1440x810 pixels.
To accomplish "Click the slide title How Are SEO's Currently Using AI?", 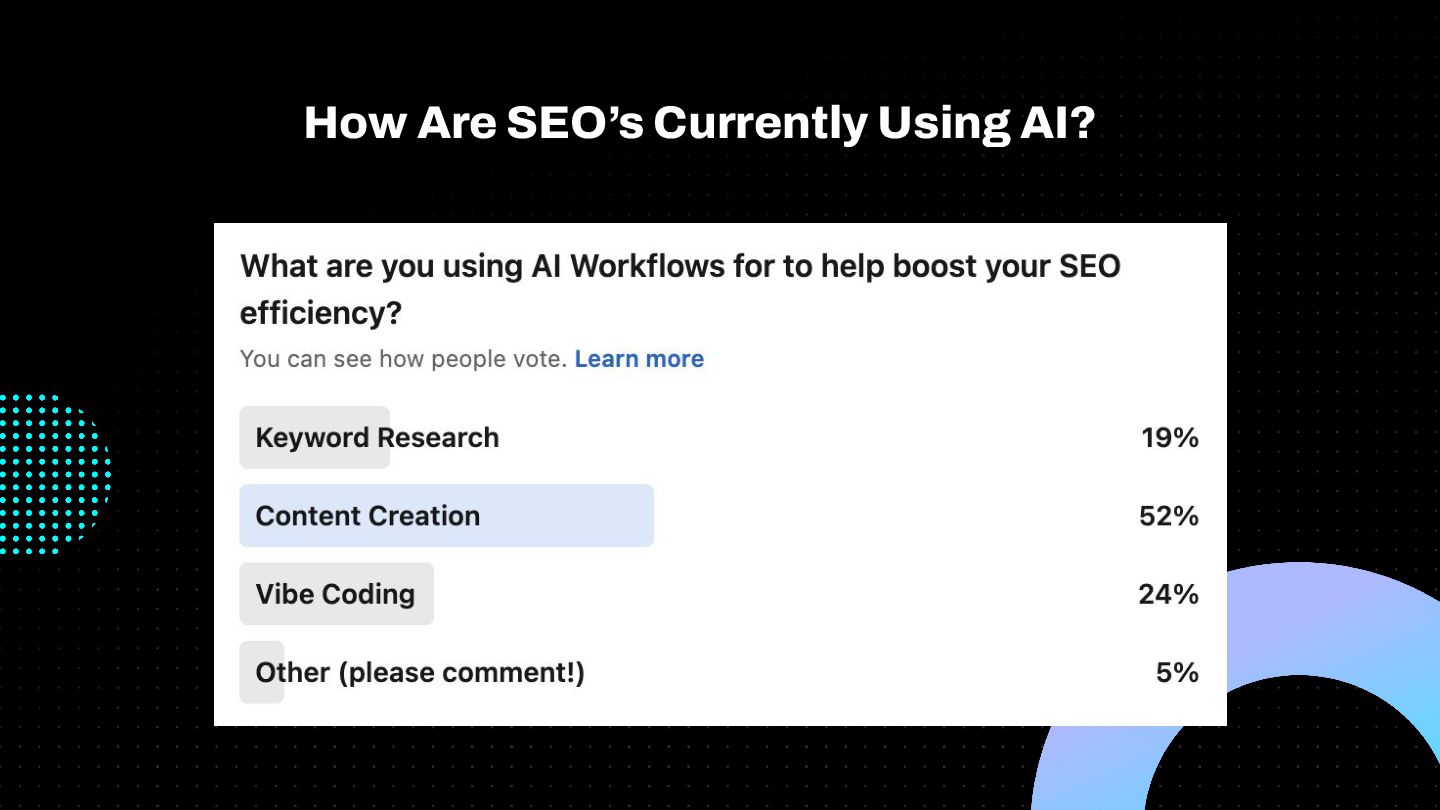I will point(699,123).
